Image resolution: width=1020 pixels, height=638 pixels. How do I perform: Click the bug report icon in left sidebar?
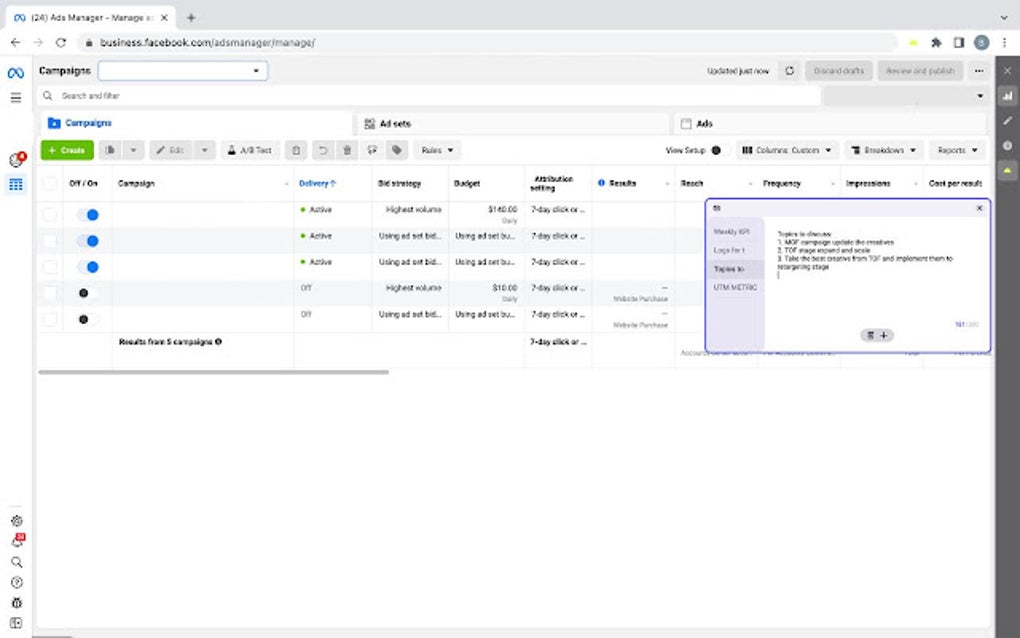pos(17,603)
